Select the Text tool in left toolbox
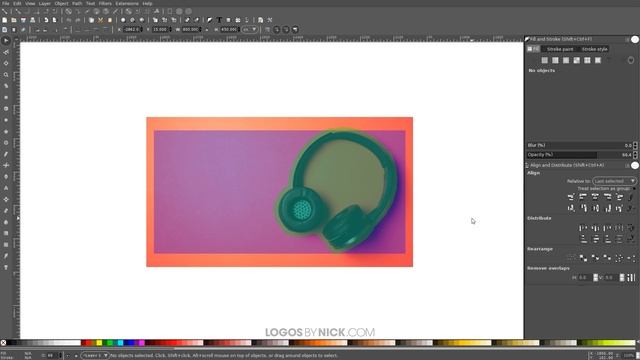 click(x=6, y=188)
